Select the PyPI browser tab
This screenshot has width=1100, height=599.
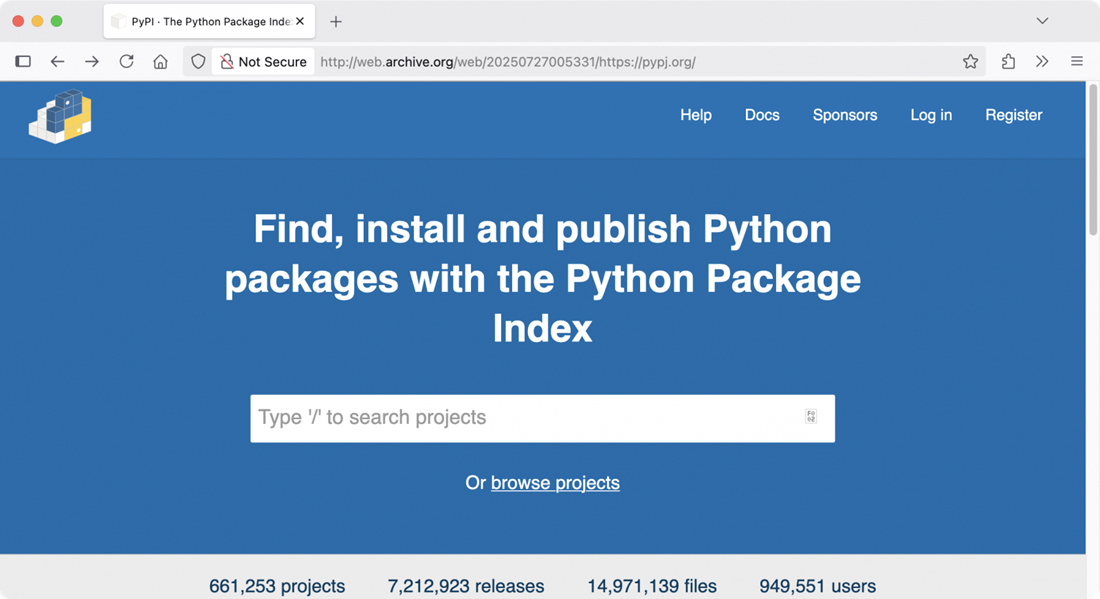(x=200, y=21)
